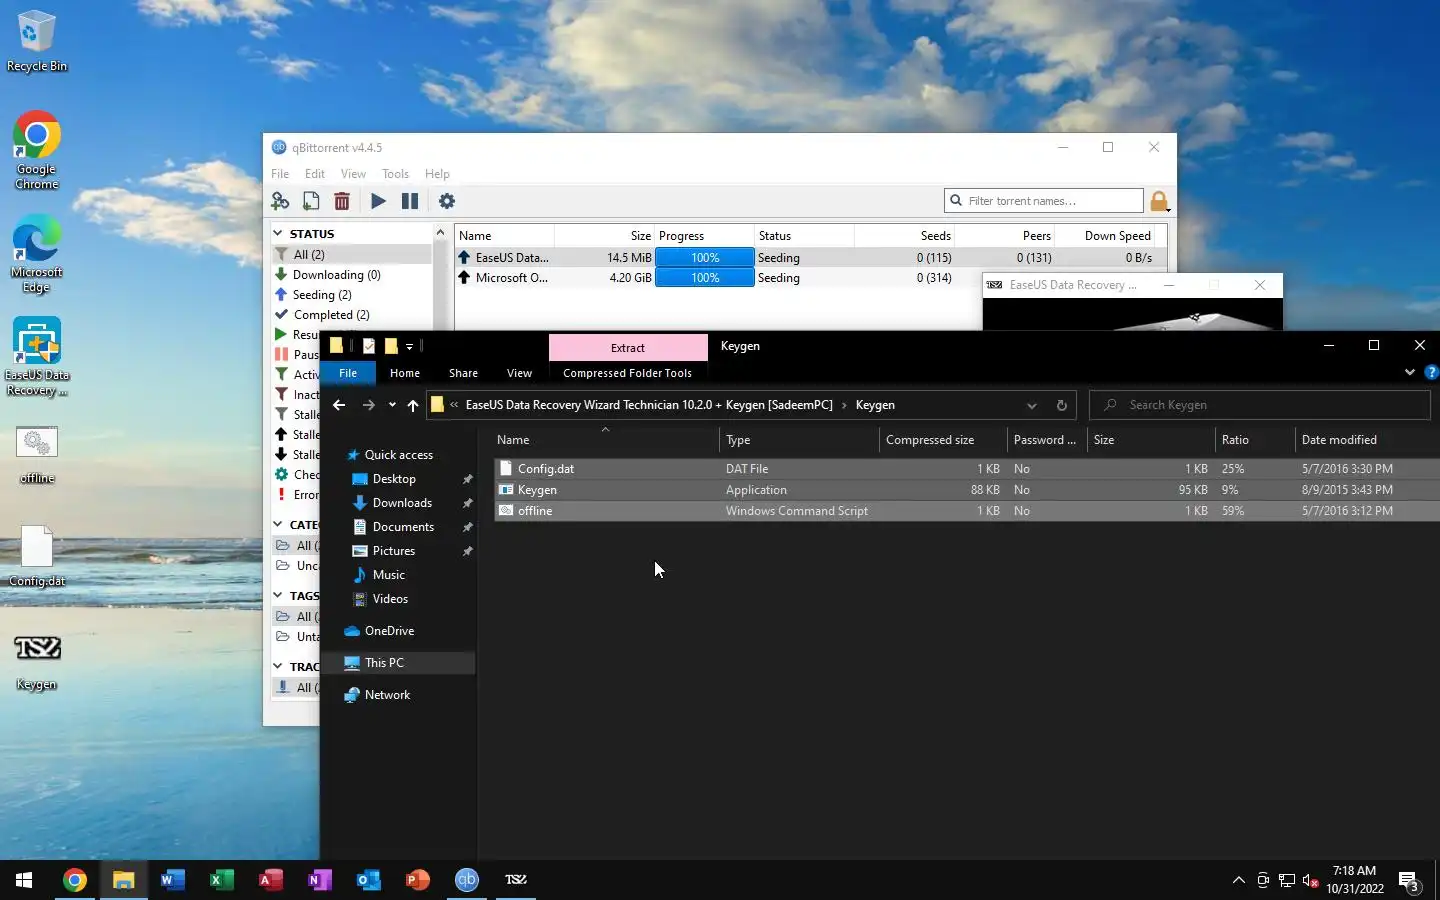Select Microsoft Edge desktop shortcut

[37, 254]
